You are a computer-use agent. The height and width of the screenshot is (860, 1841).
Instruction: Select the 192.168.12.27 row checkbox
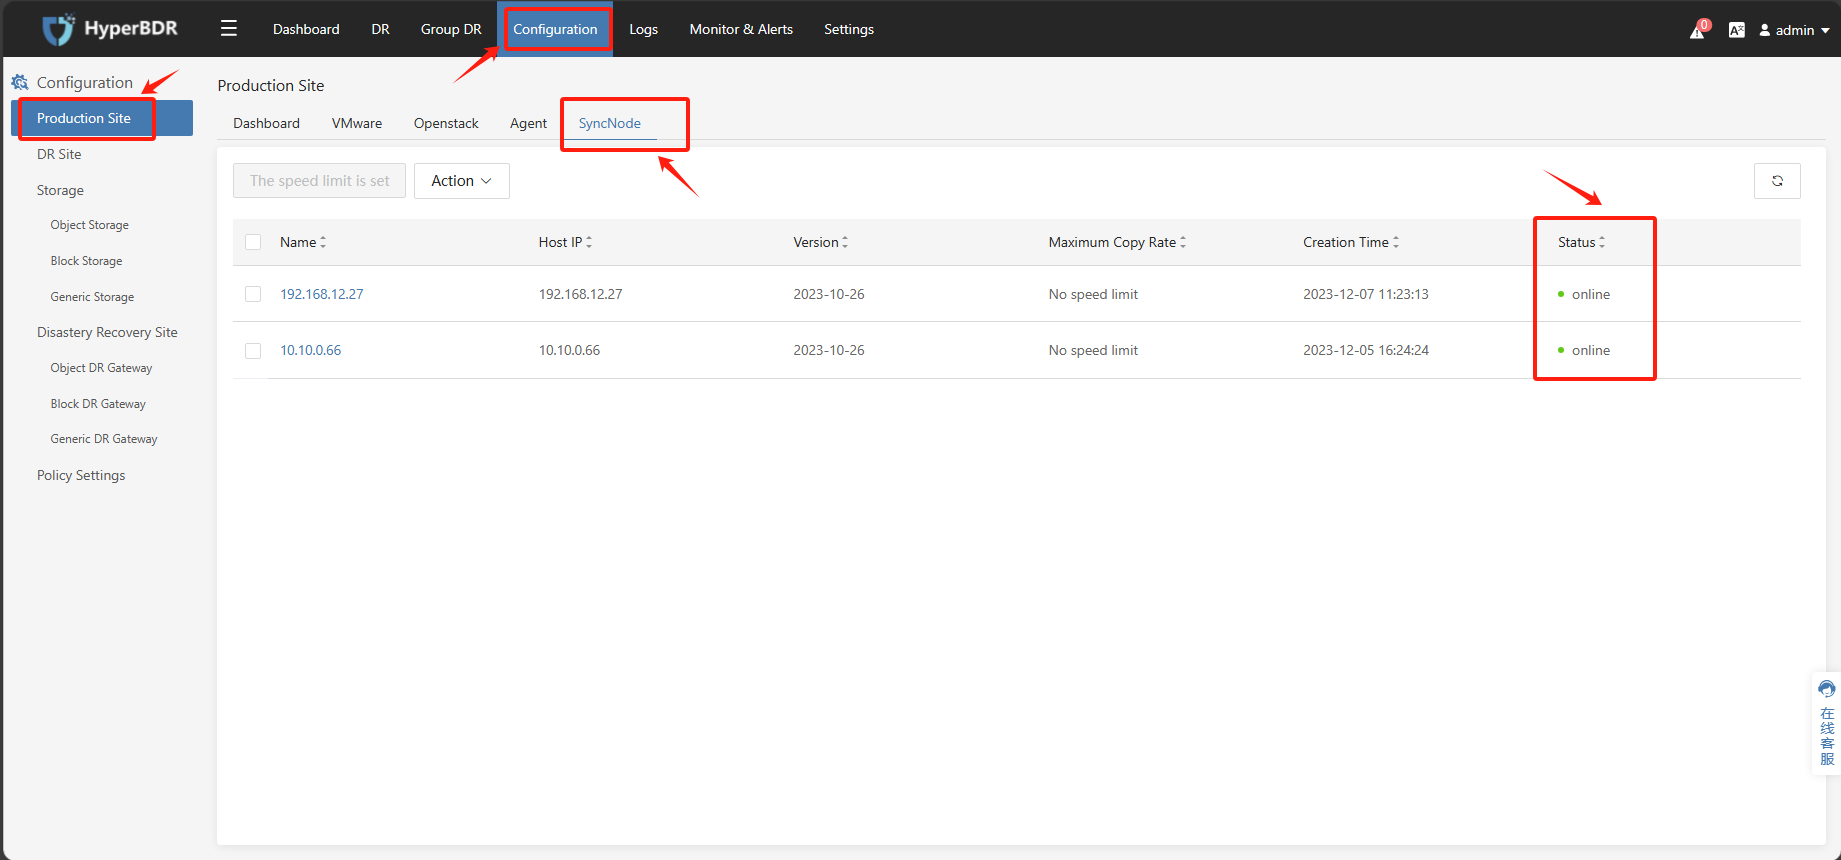click(253, 294)
